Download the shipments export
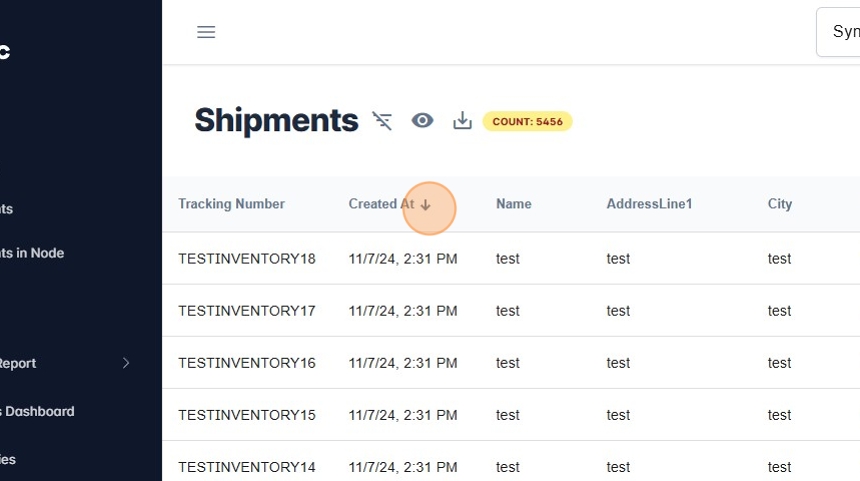The width and height of the screenshot is (860, 481). coord(462,121)
